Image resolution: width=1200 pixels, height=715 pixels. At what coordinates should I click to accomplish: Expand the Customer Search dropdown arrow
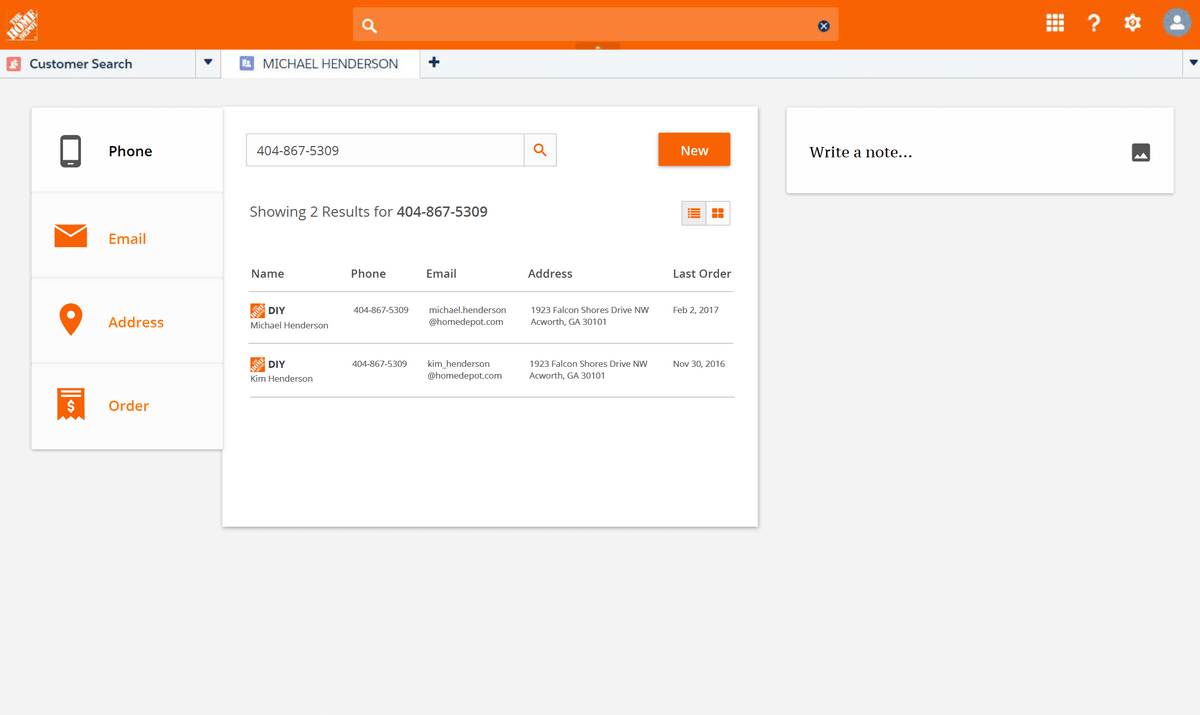(208, 63)
